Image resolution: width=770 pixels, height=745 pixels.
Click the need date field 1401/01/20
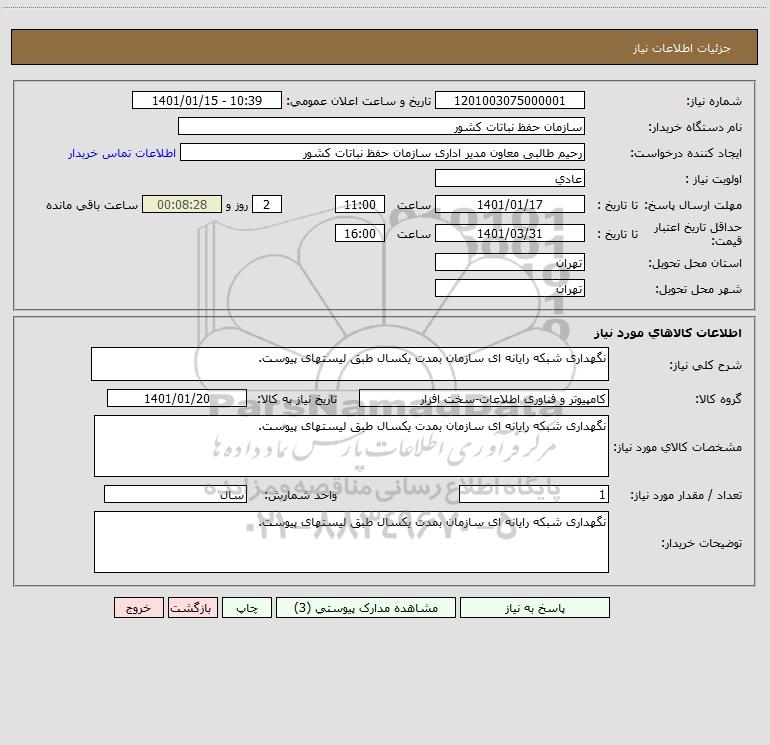tap(177, 398)
